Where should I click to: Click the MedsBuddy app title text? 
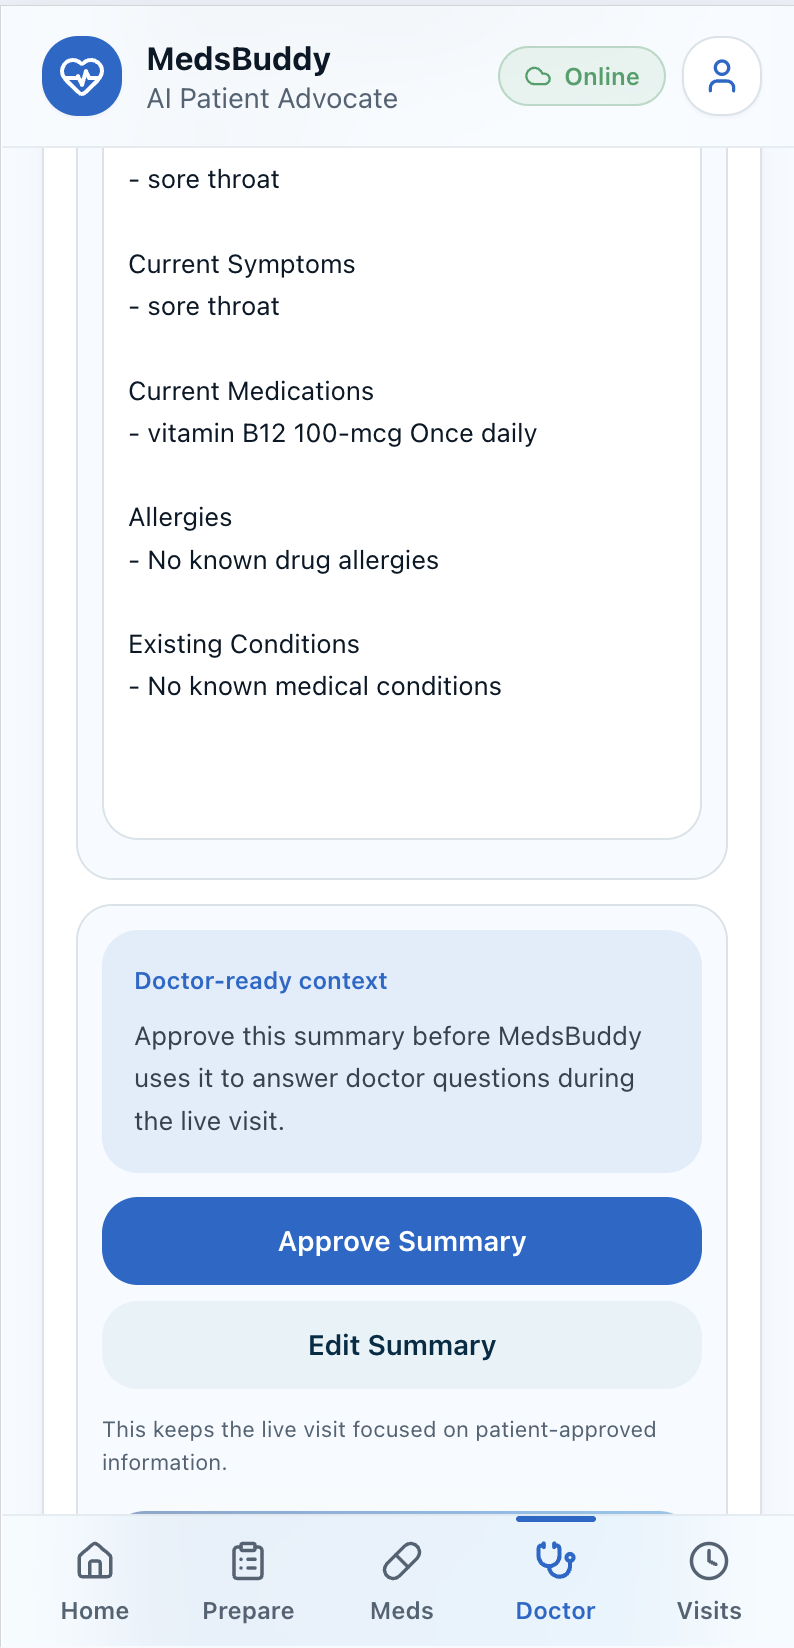(x=239, y=59)
